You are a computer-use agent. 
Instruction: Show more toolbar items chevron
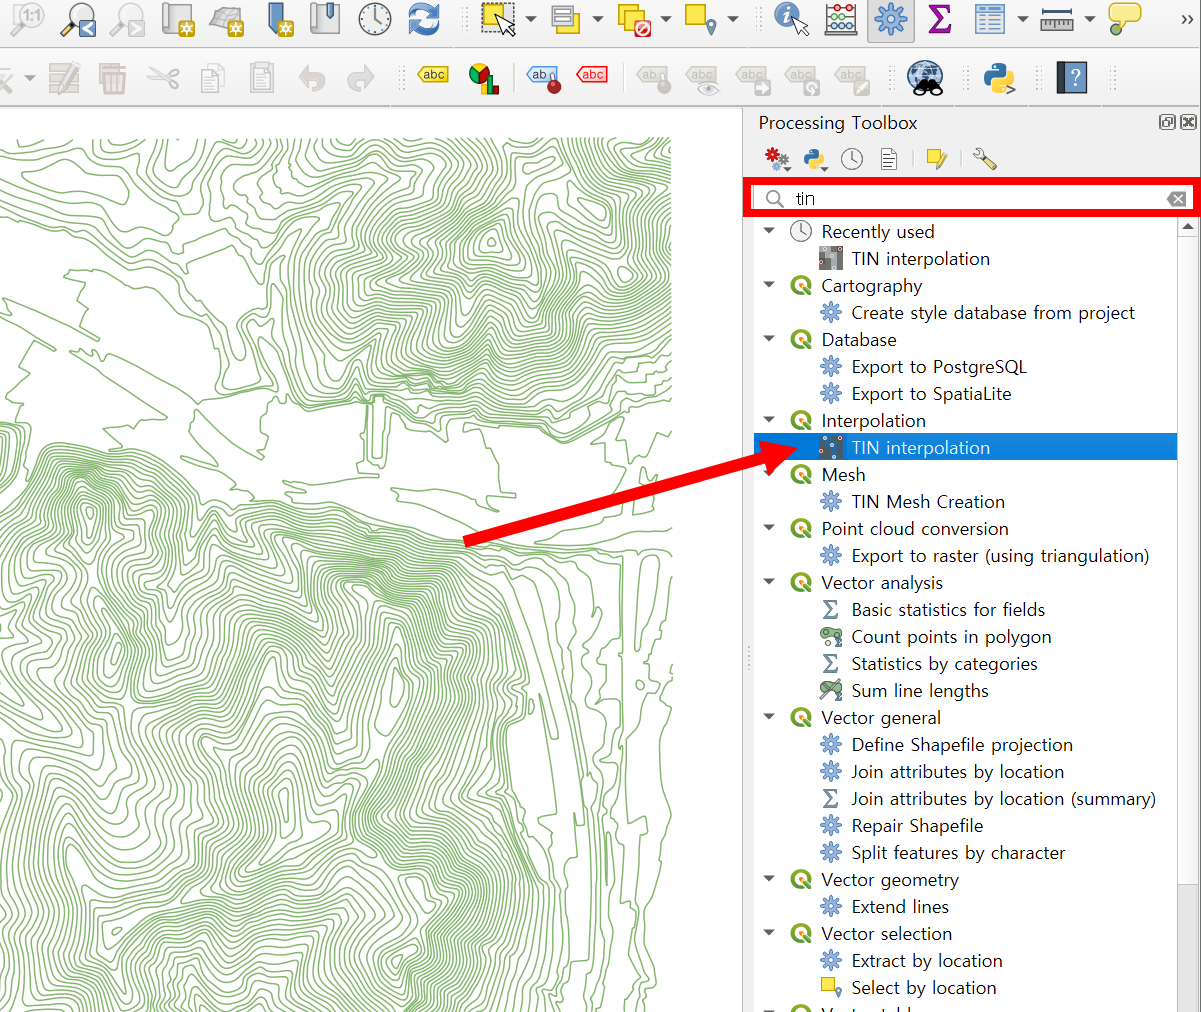(1187, 19)
